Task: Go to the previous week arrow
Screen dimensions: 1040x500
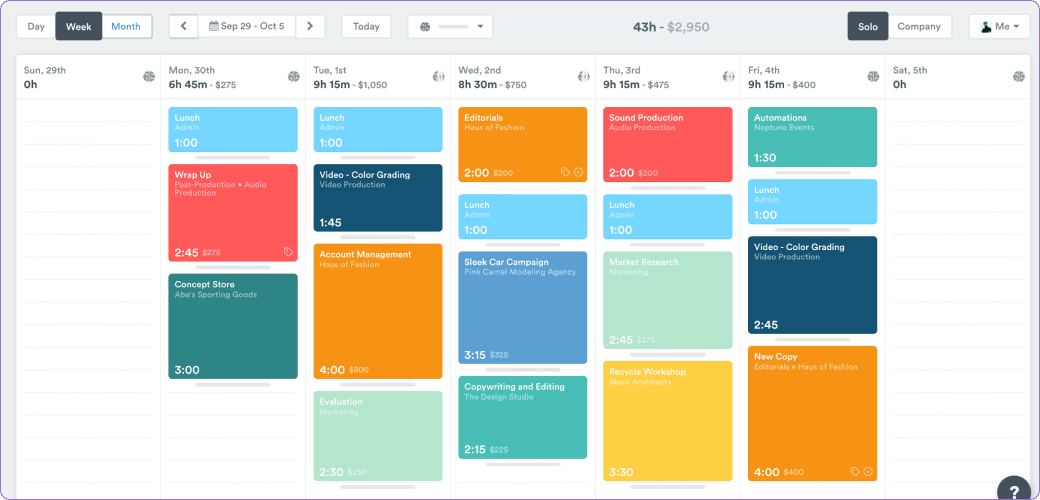Action: 183,26
